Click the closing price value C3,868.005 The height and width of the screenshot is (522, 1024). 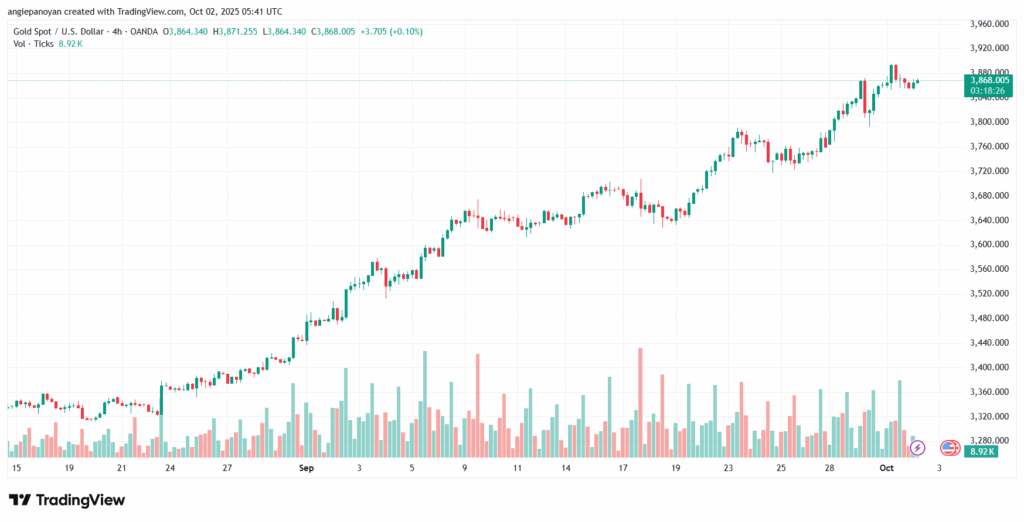tap(338, 31)
